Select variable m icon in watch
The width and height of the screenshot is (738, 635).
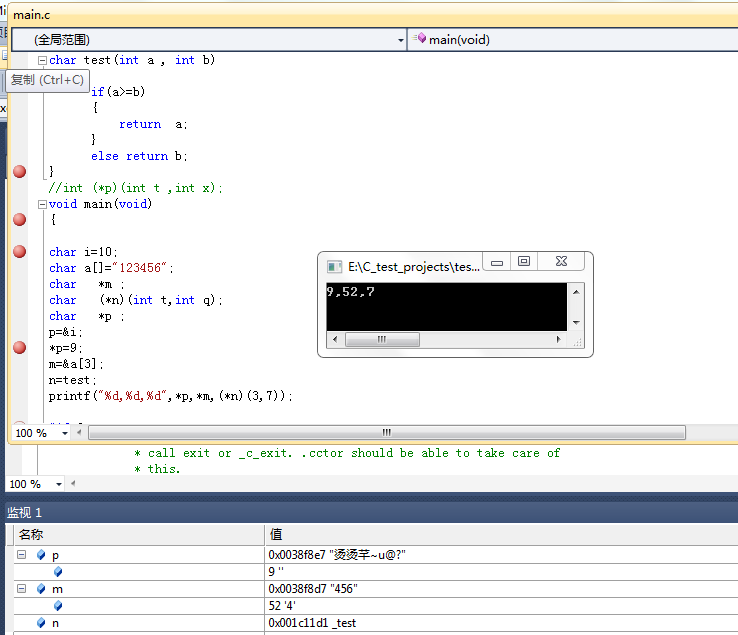[x=41, y=589]
